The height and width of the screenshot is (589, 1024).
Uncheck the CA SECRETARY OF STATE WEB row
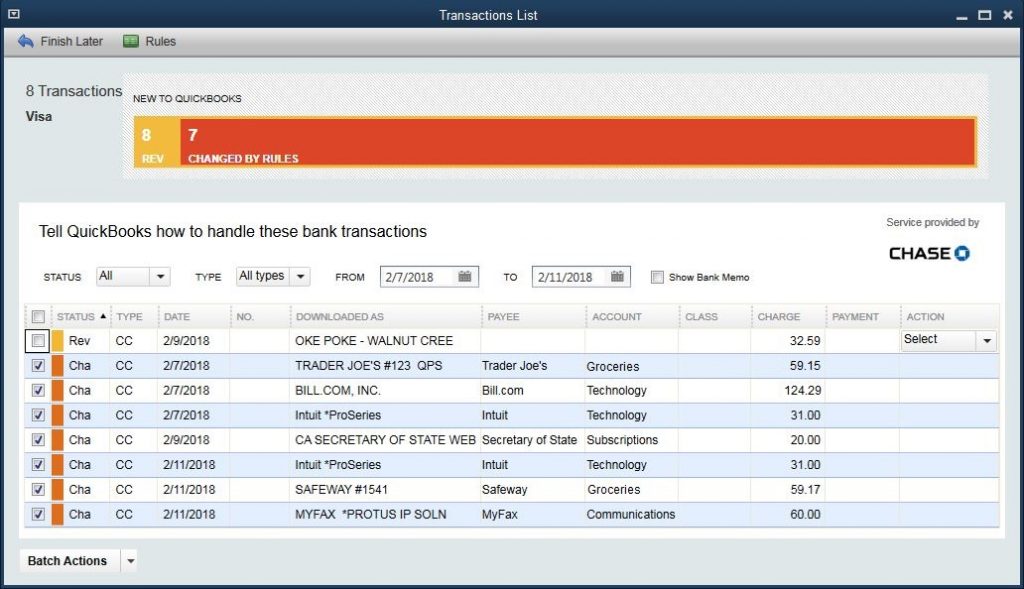coord(39,440)
